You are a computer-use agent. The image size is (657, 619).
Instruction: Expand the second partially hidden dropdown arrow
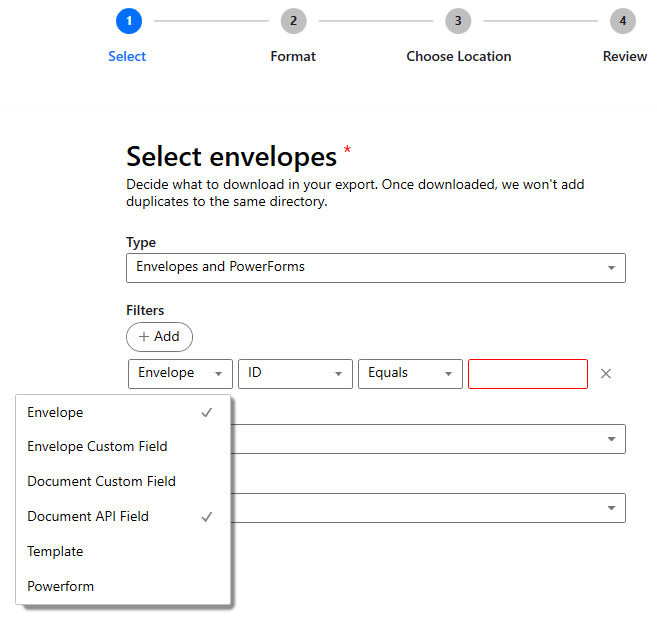(612, 508)
